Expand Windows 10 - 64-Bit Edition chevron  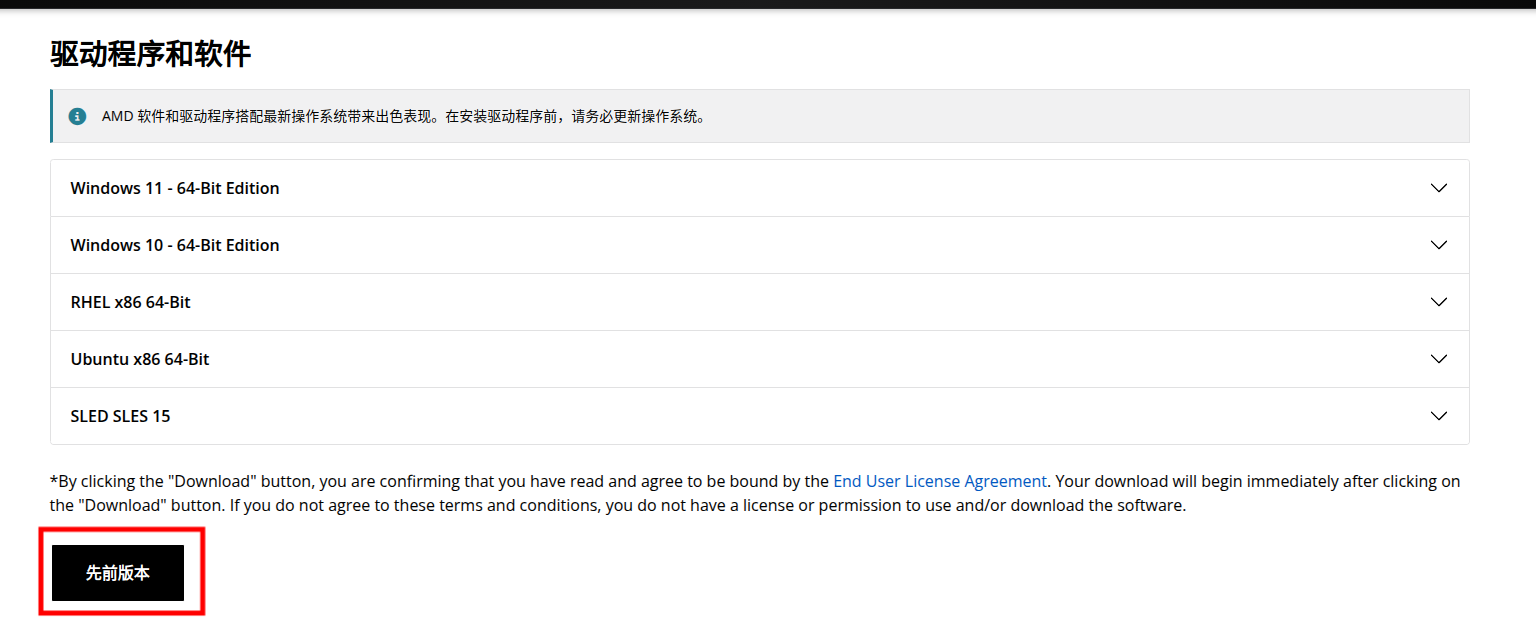1439,245
